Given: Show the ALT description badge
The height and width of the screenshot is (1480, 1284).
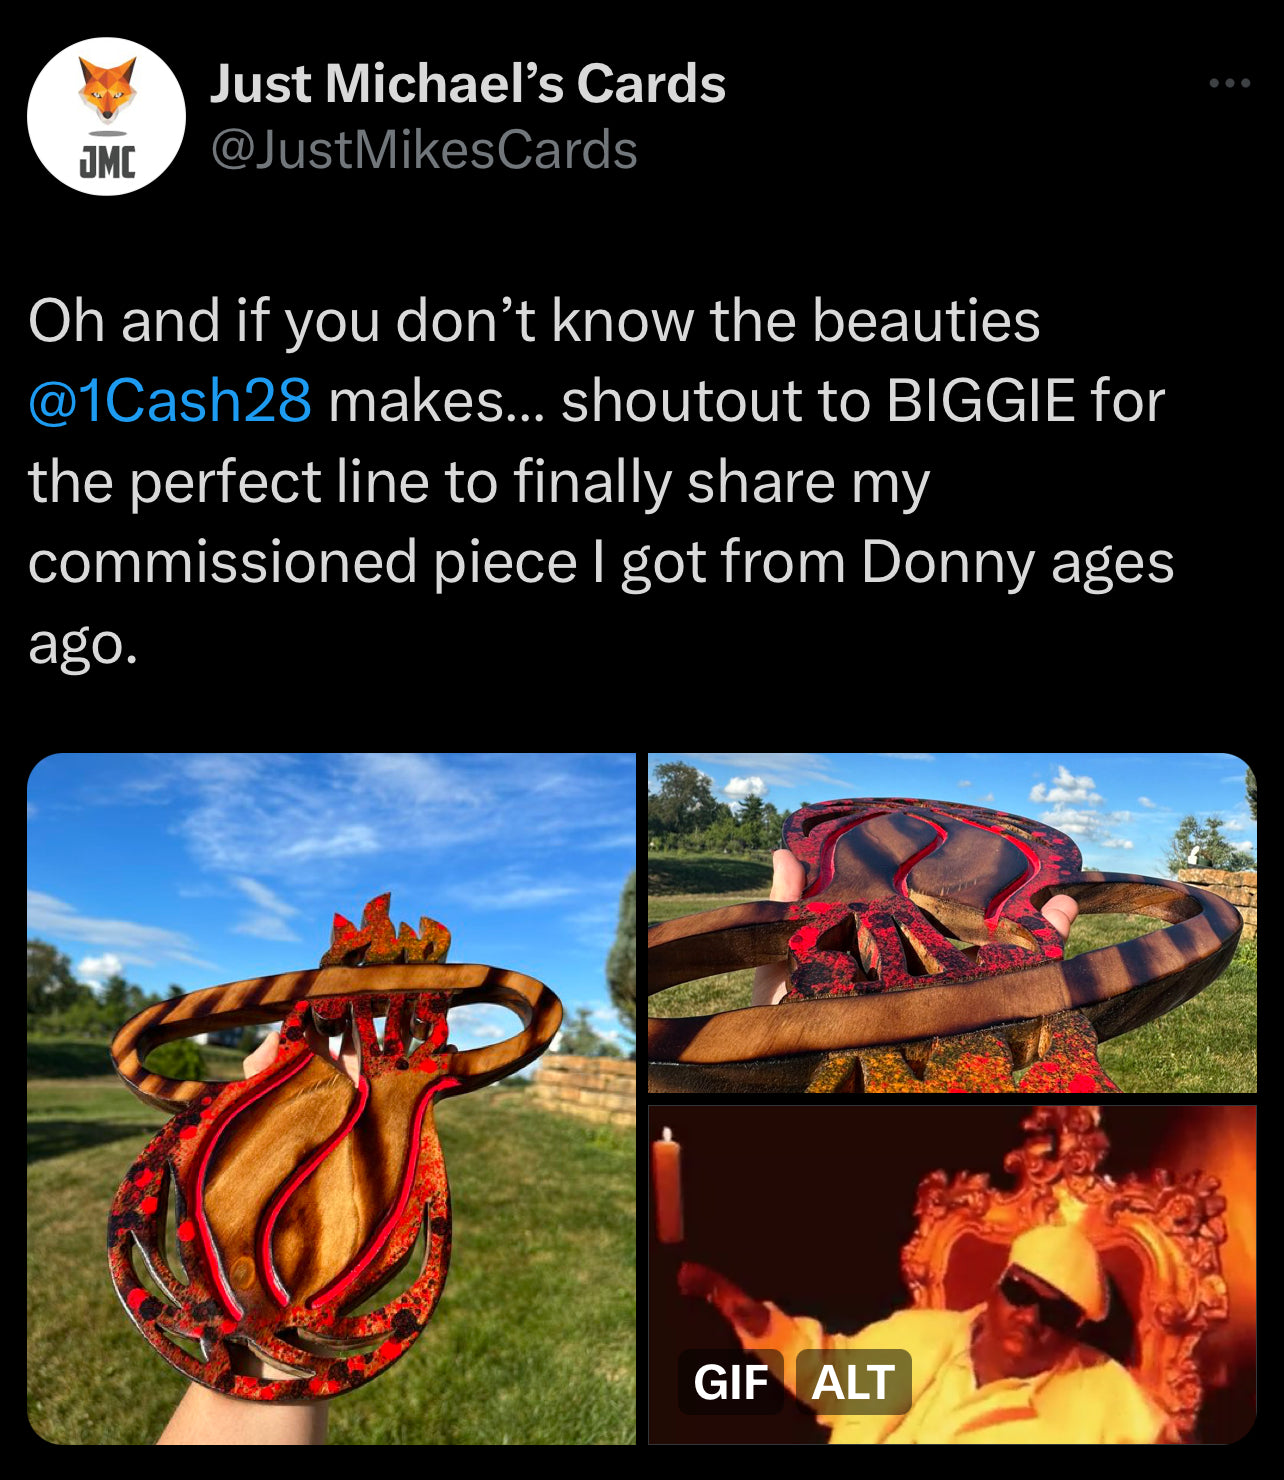Looking at the screenshot, I should pos(853,1382).
